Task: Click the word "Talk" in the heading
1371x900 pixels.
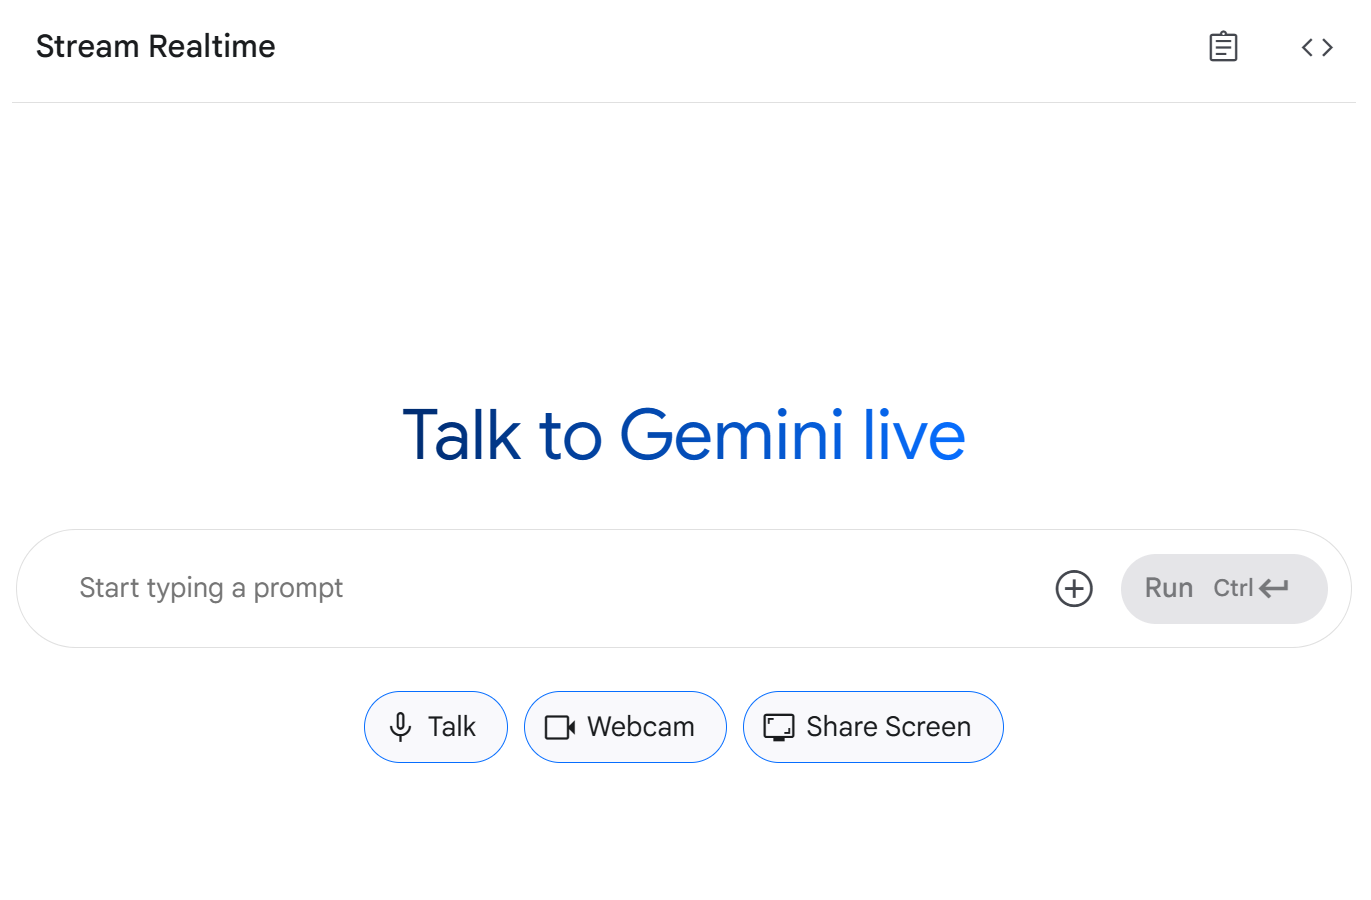Action: pos(461,435)
